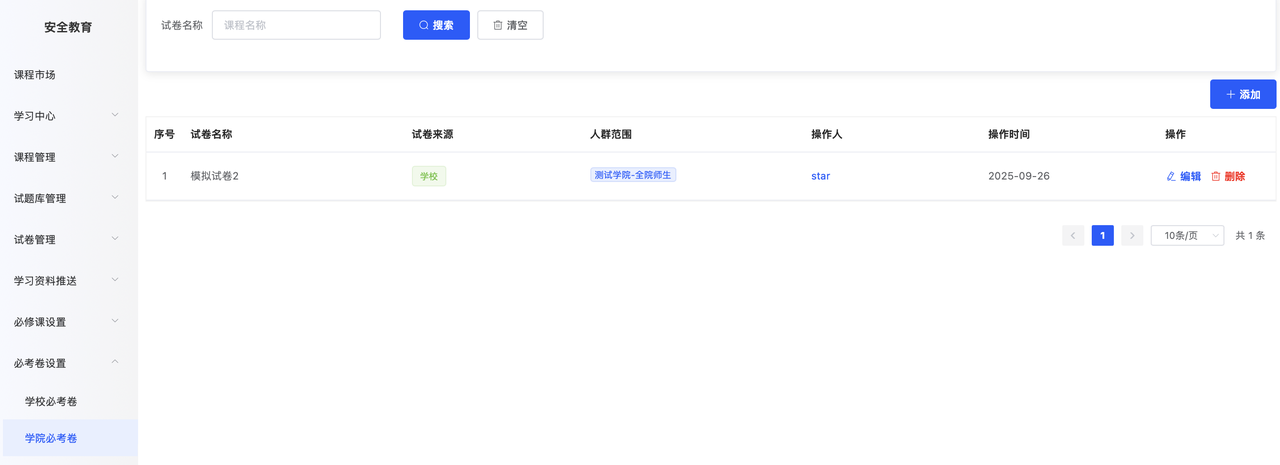Collapse the 必考卷设置 sidebar menu

[68, 363]
